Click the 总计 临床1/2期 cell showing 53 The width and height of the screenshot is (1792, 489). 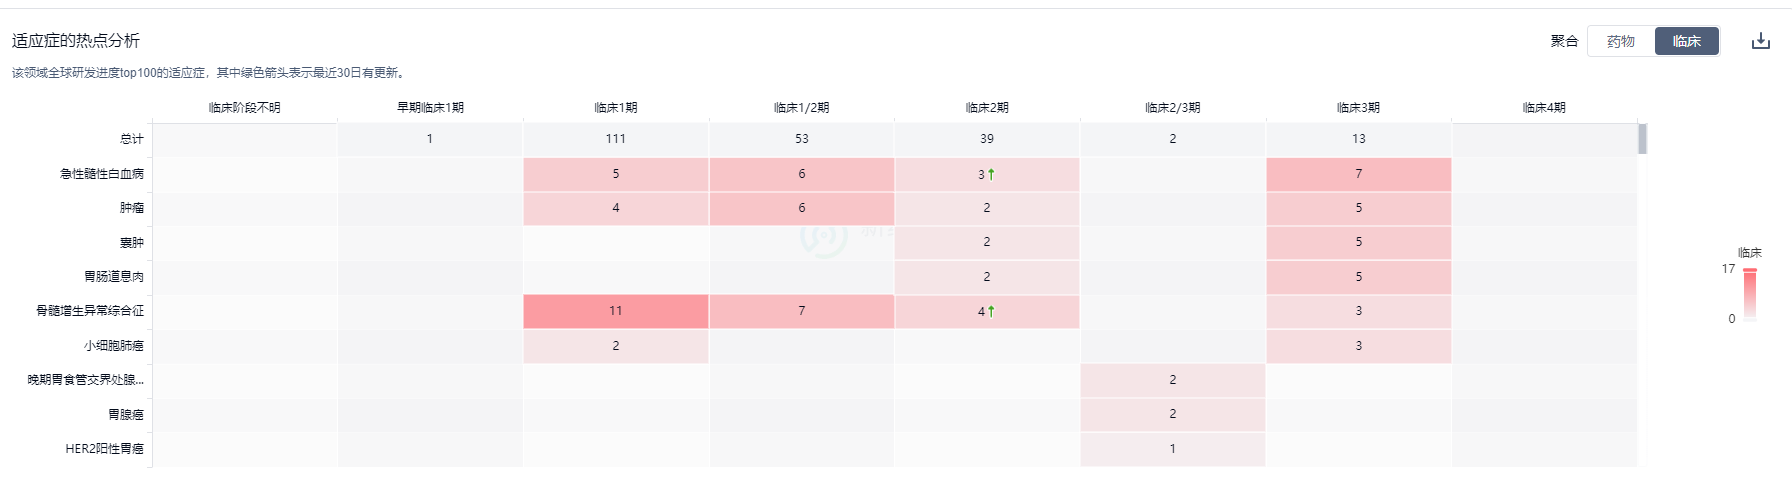point(802,139)
